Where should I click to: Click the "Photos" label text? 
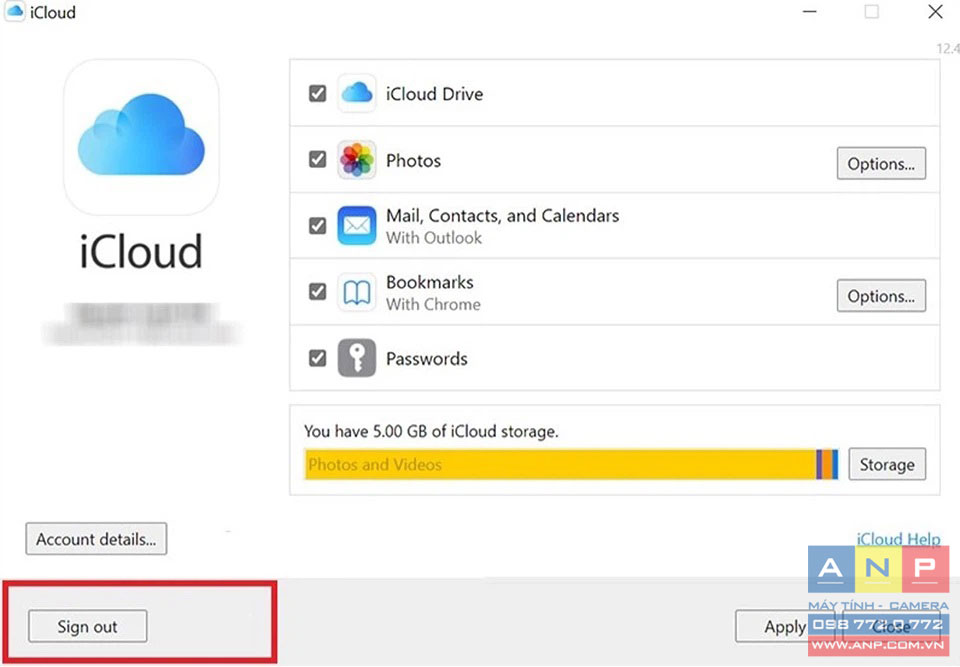pos(413,160)
